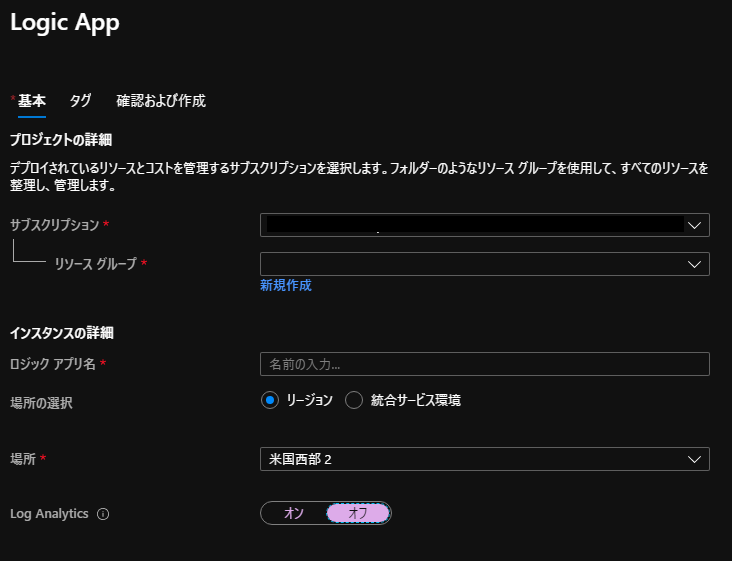The height and width of the screenshot is (561, 732).
Task: Set Log Analytics to オフ
Action: [x=358, y=513]
